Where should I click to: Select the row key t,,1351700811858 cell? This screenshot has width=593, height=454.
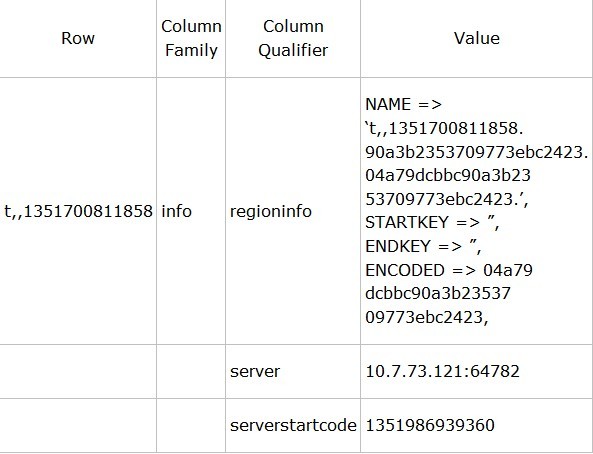coord(78,211)
